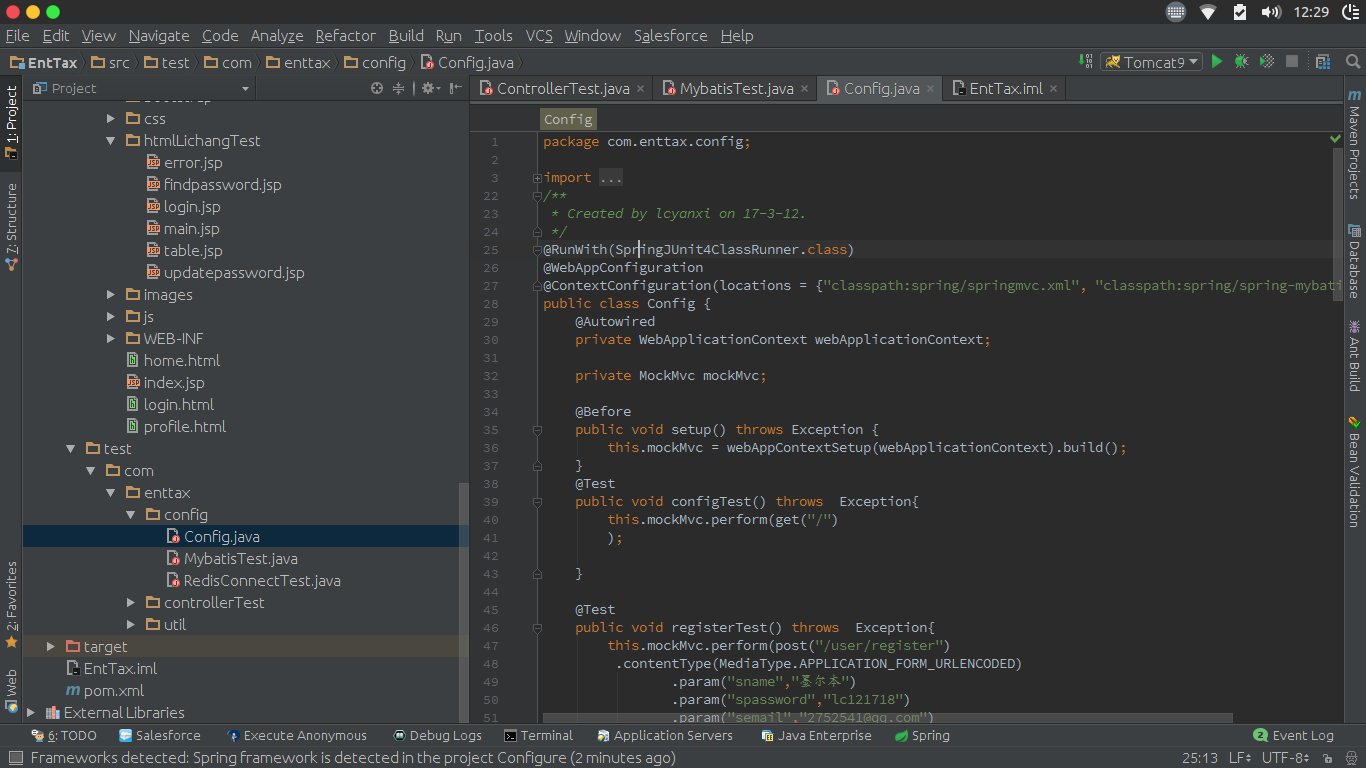Switch to the EntTax.iml tab

1005,89
